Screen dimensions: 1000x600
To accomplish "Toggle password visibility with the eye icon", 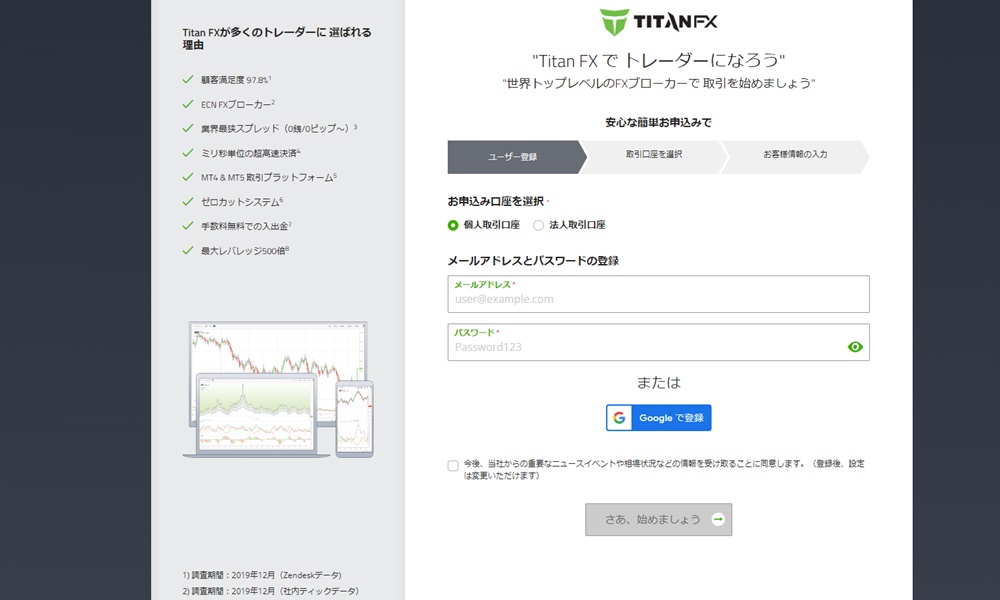I will pyautogui.click(x=855, y=346).
